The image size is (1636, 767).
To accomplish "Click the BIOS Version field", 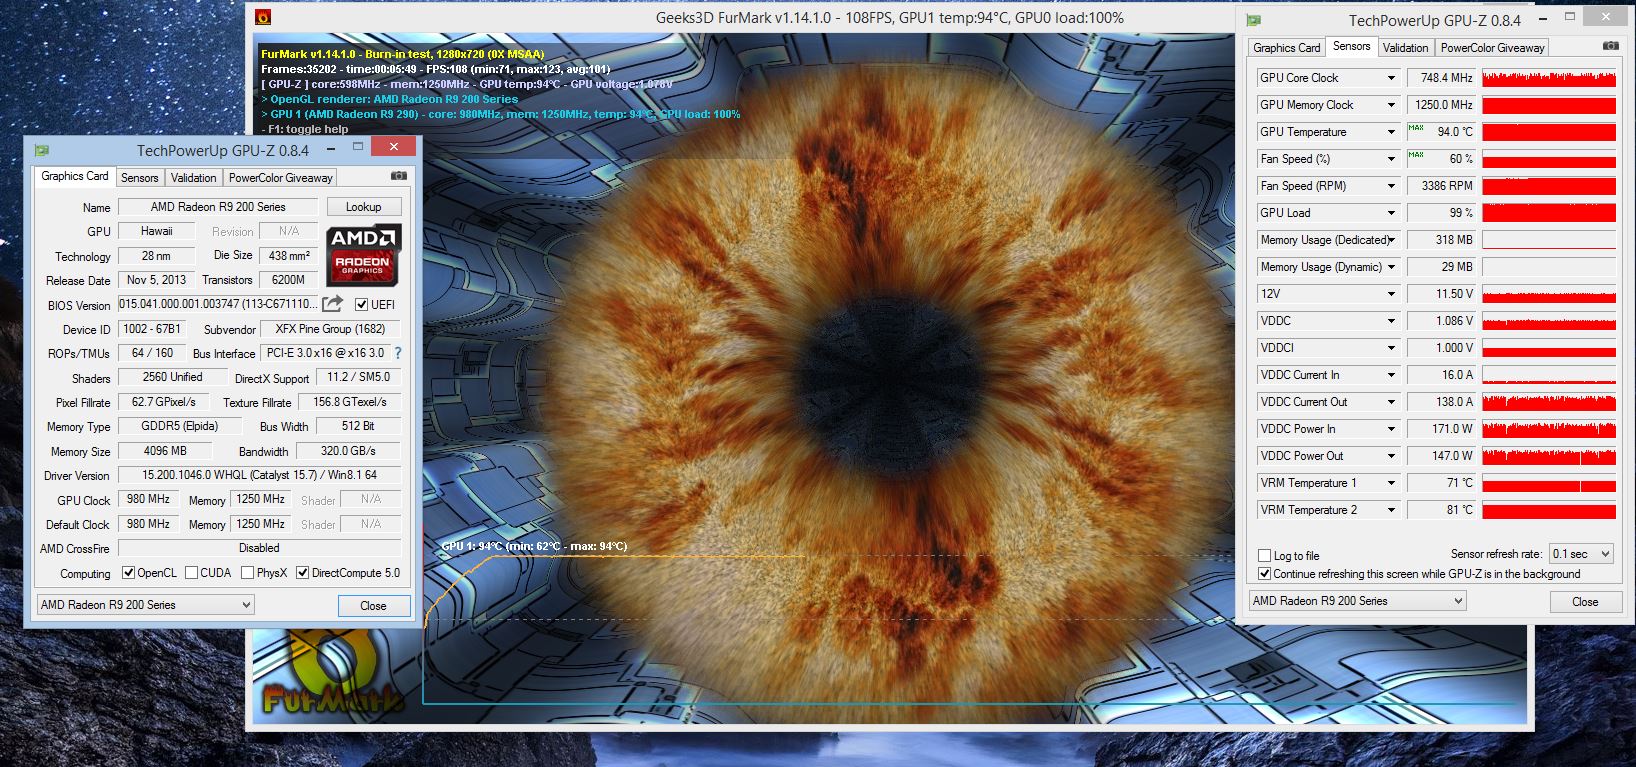I will (x=218, y=304).
